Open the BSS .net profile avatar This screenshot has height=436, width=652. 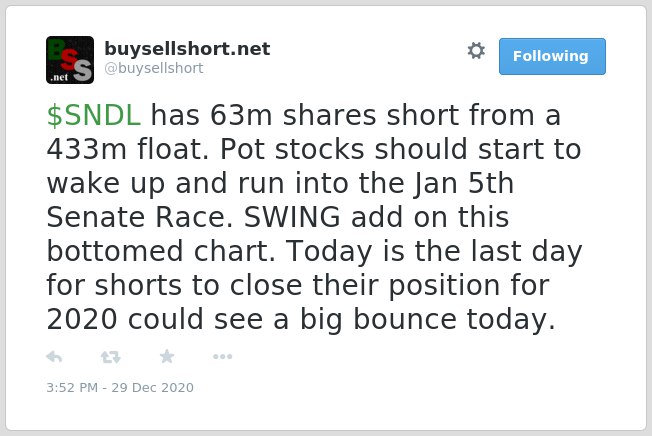click(70, 60)
